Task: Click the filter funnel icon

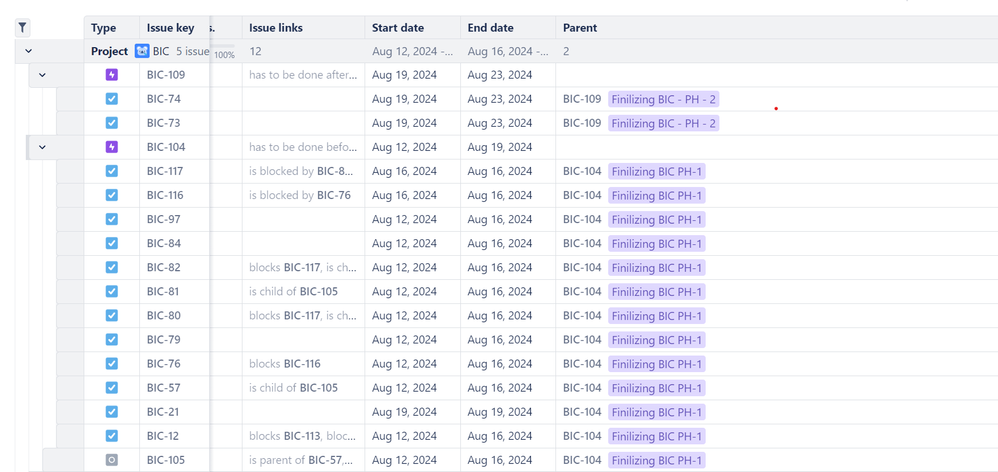Action: 22,28
